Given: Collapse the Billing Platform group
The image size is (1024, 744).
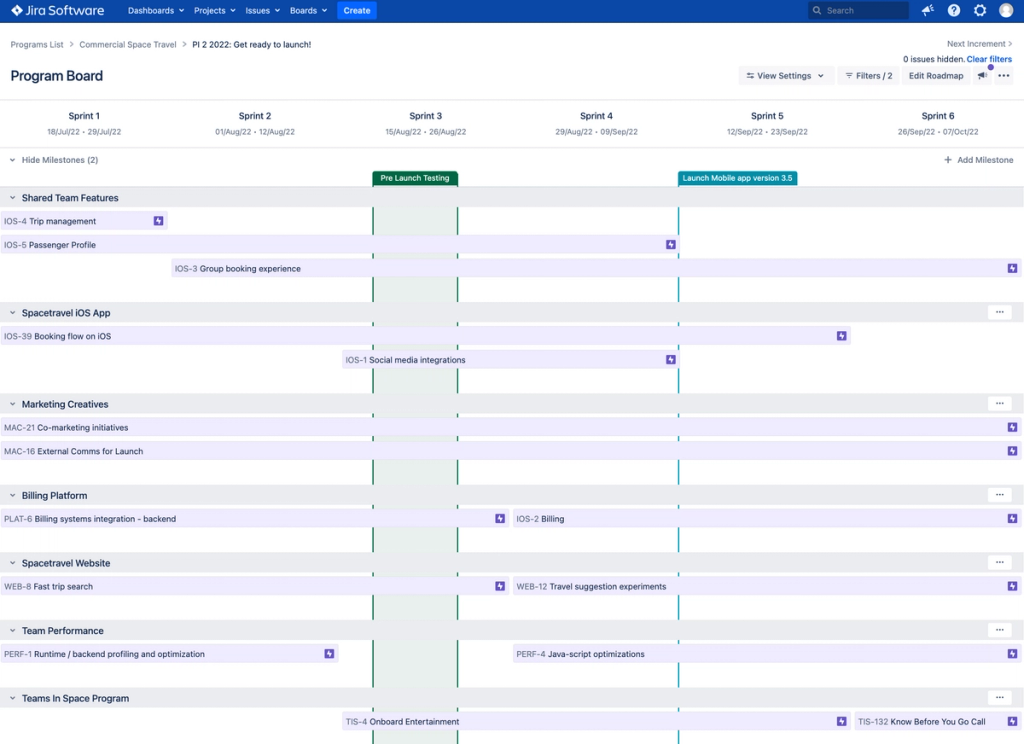Looking at the screenshot, I should pyautogui.click(x=12, y=496).
